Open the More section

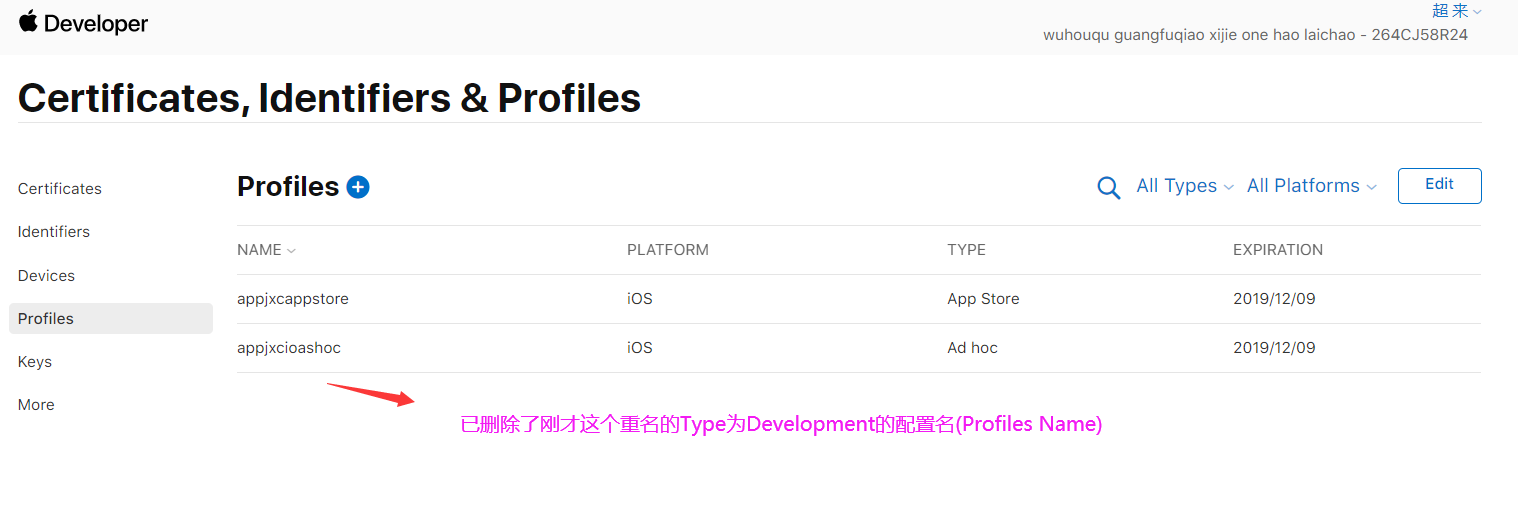click(x=36, y=405)
